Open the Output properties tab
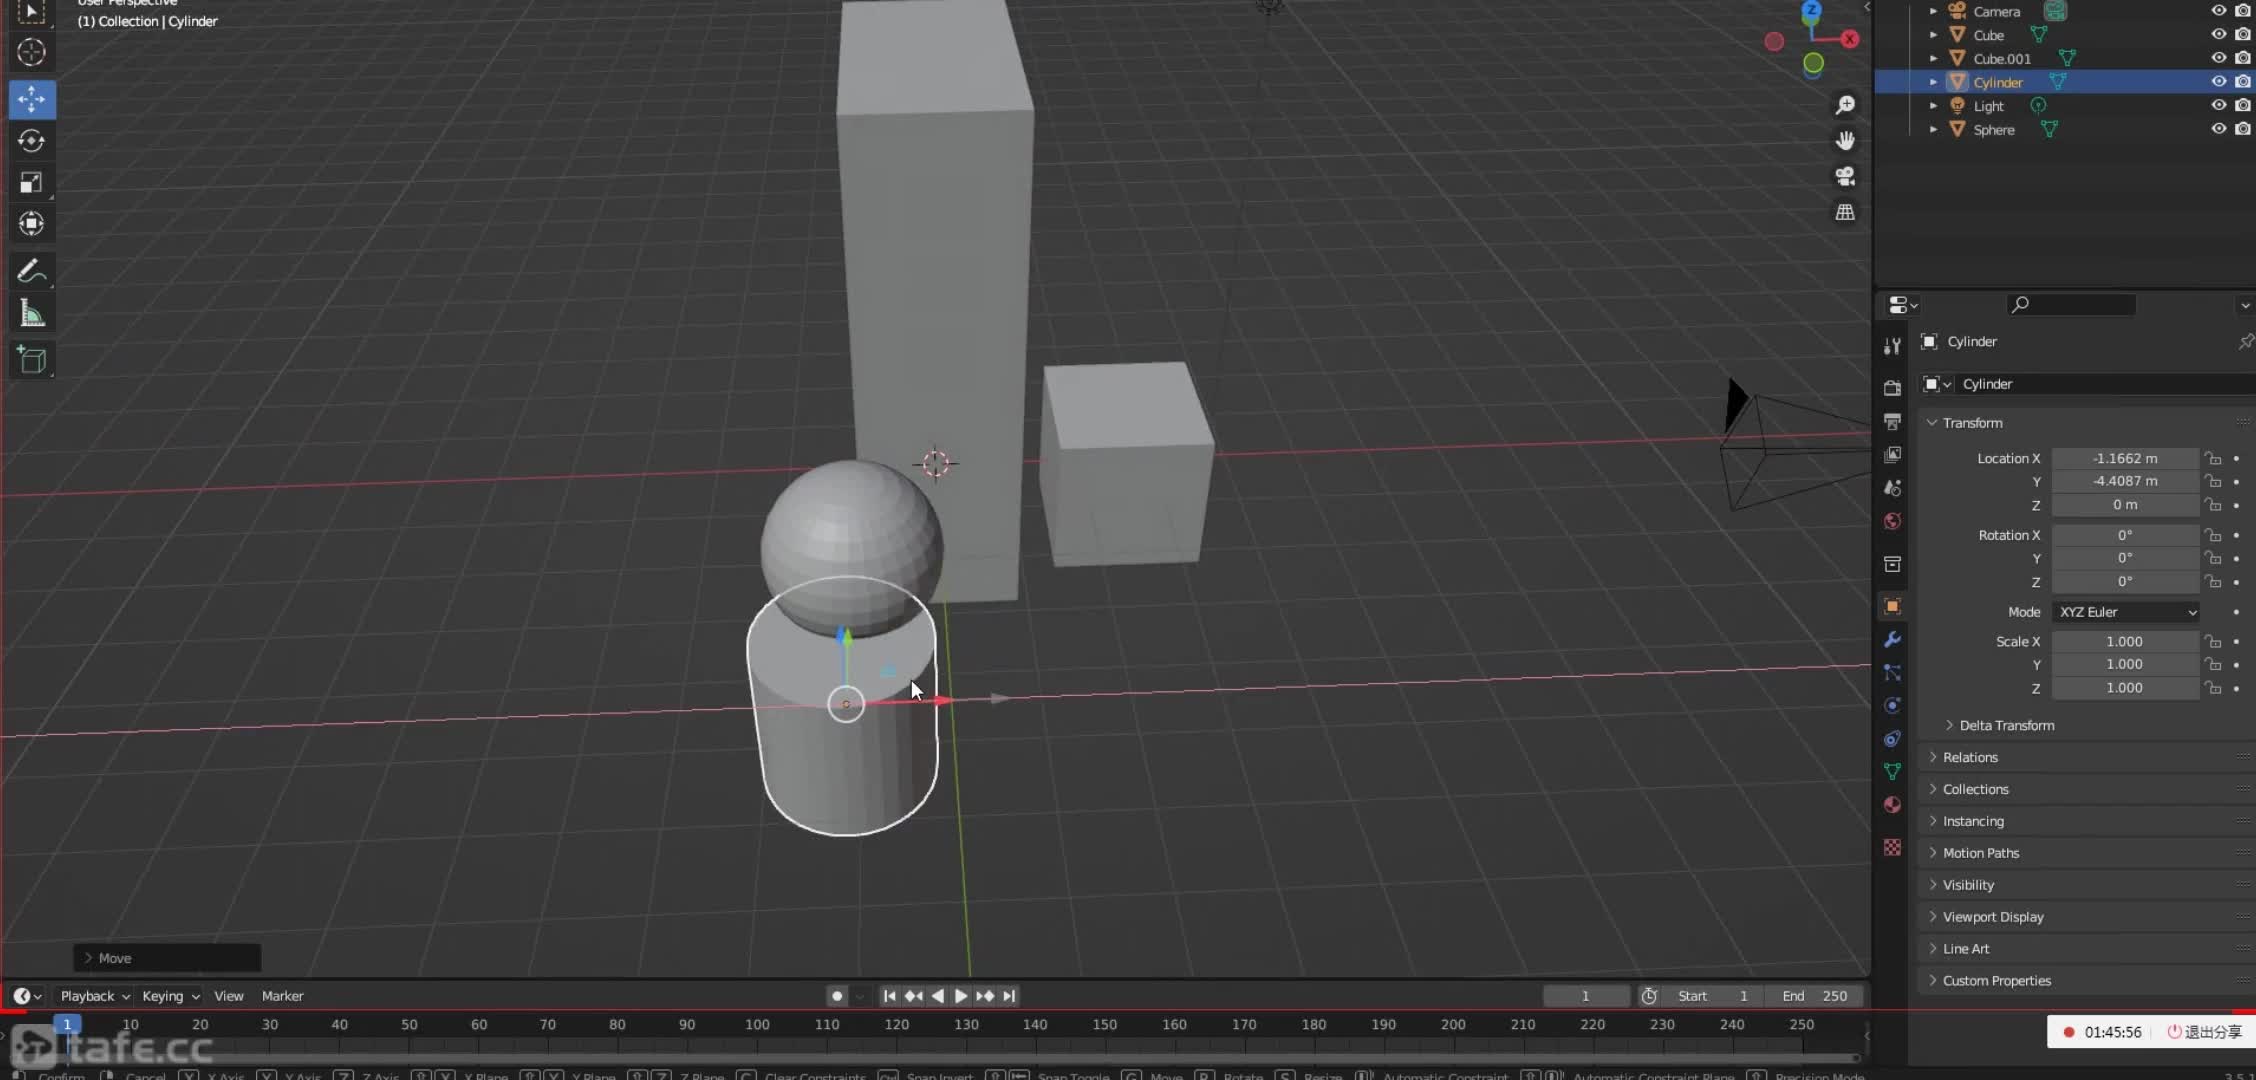Image resolution: width=2256 pixels, height=1080 pixels. coord(1892,421)
